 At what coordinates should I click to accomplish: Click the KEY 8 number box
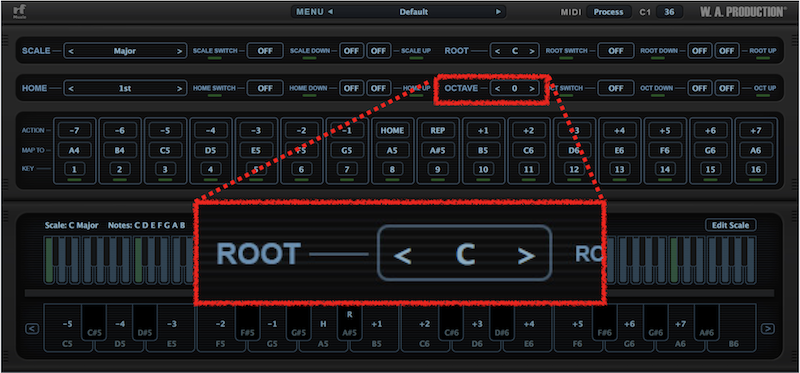click(392, 169)
